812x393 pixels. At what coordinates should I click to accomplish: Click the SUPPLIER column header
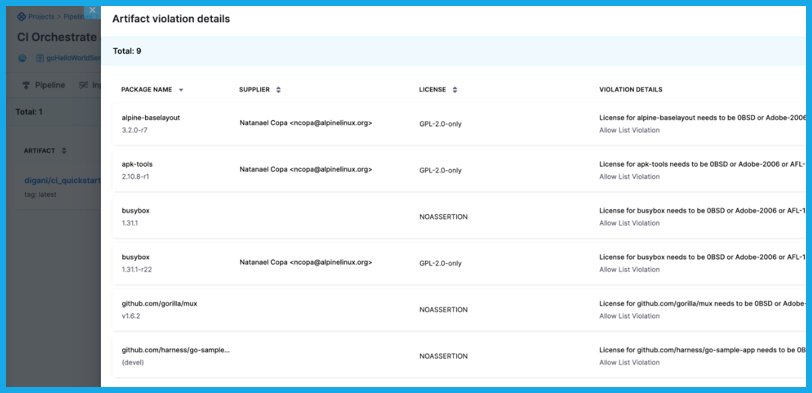click(x=254, y=90)
